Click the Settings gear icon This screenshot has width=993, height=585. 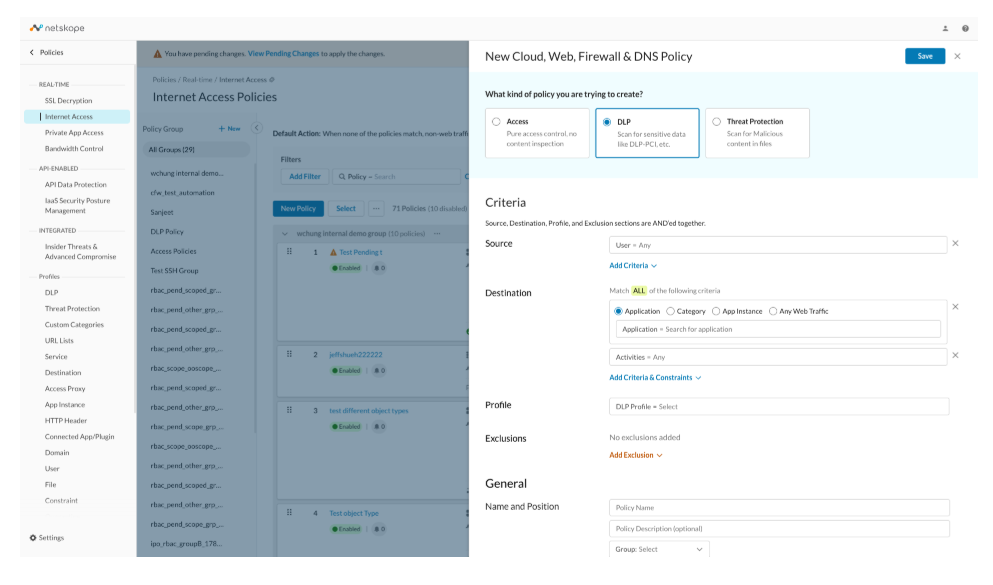click(33, 538)
